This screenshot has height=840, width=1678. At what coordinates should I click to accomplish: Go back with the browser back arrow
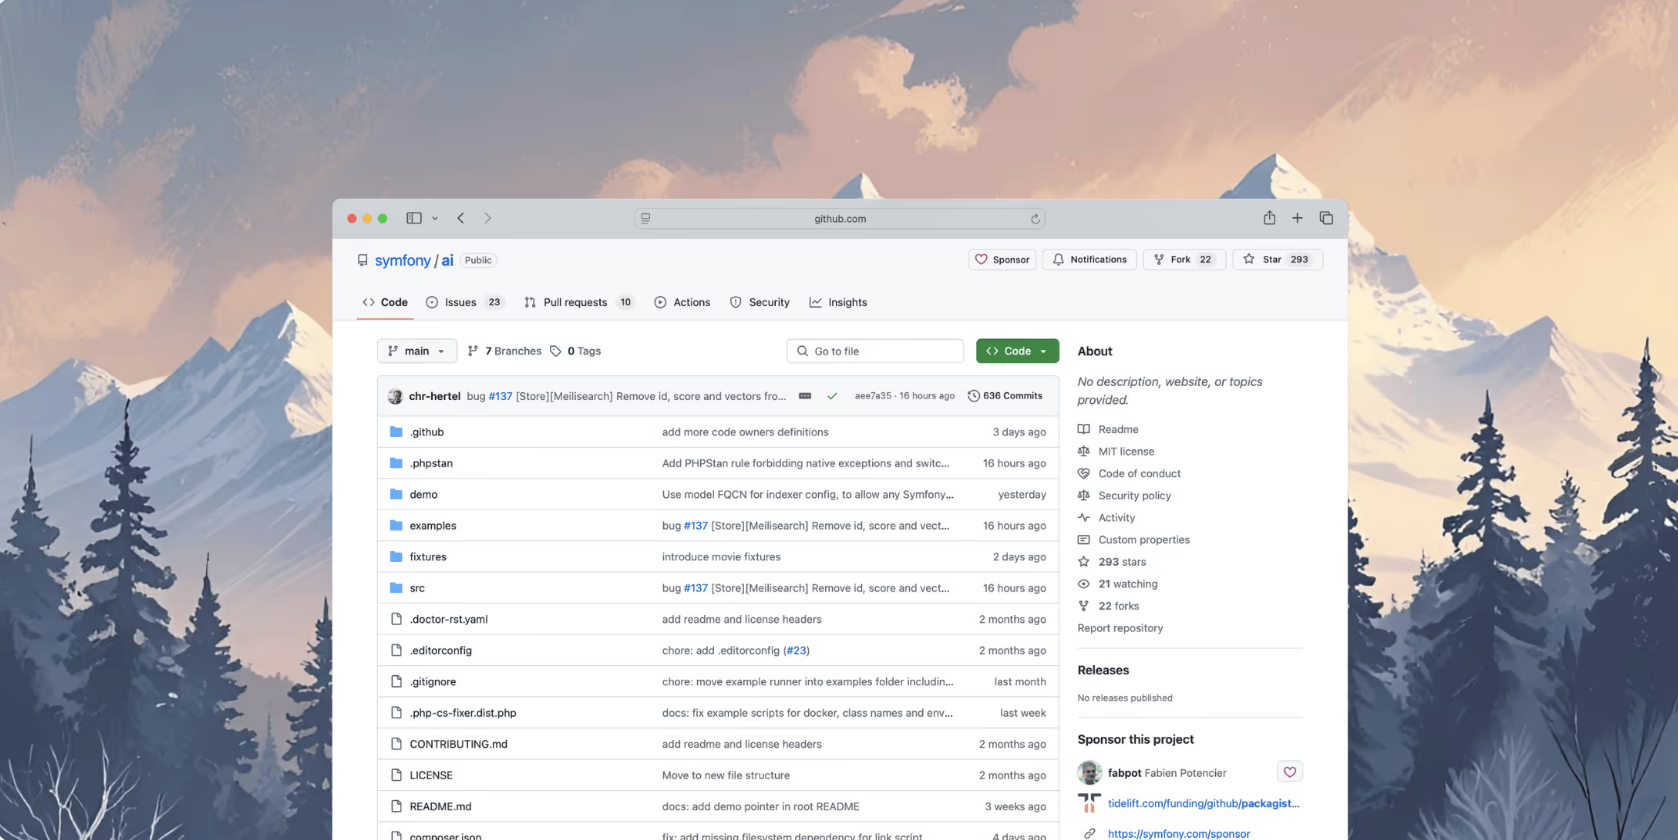point(461,218)
